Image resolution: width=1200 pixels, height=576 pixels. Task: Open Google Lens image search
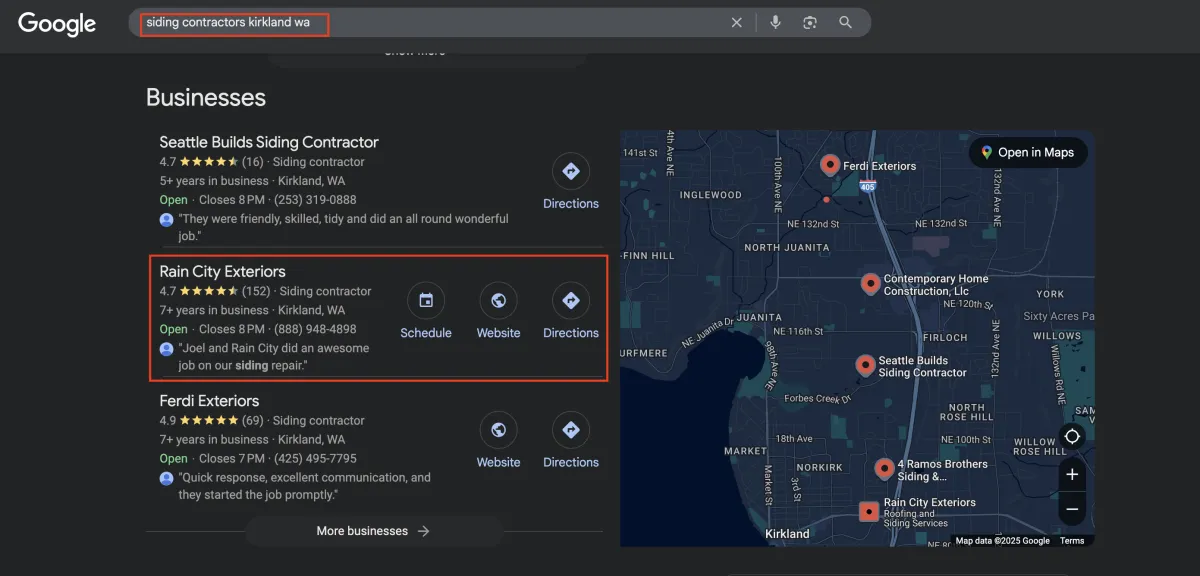(x=810, y=22)
